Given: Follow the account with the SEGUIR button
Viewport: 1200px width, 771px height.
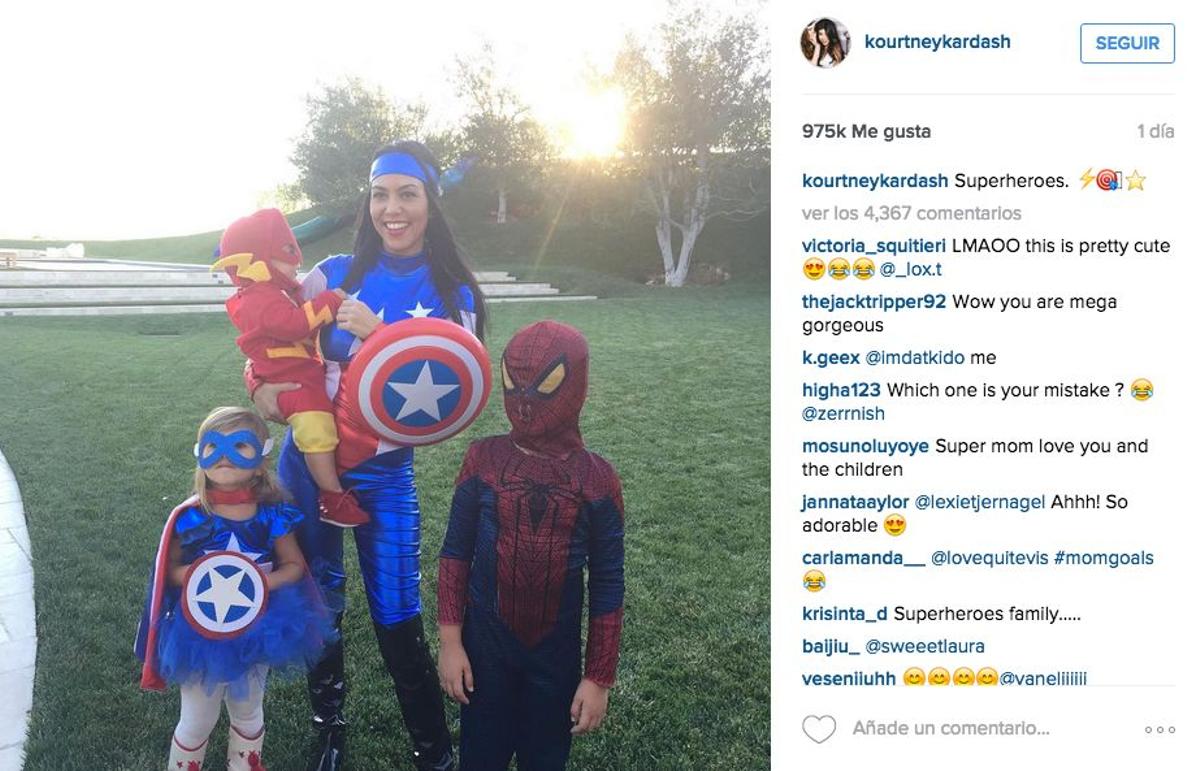Looking at the screenshot, I should point(1127,43).
